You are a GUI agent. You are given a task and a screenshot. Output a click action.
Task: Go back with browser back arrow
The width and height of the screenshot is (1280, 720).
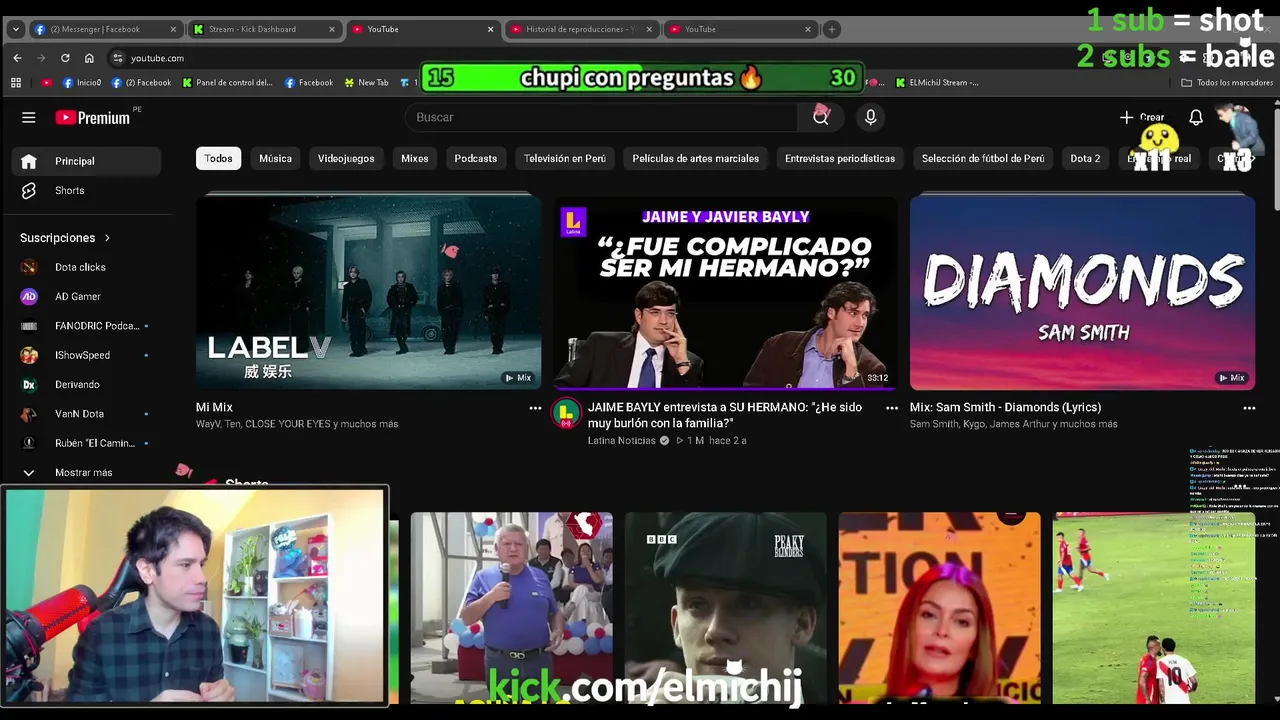17,58
